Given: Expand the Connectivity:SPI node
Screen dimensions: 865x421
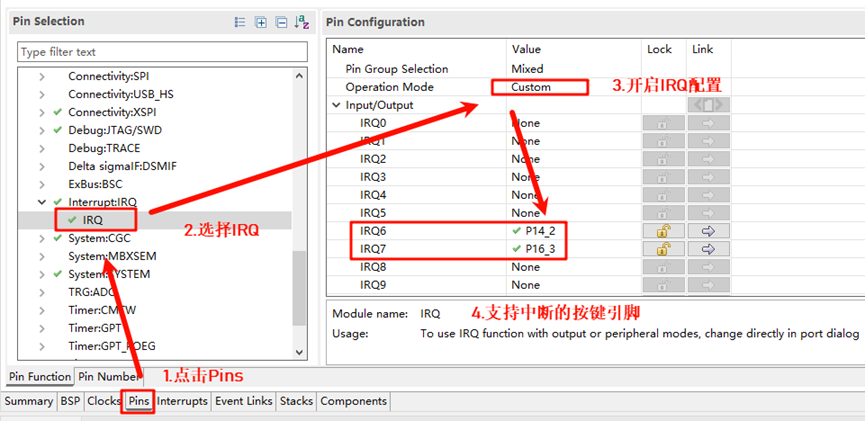Looking at the screenshot, I should point(42,76).
